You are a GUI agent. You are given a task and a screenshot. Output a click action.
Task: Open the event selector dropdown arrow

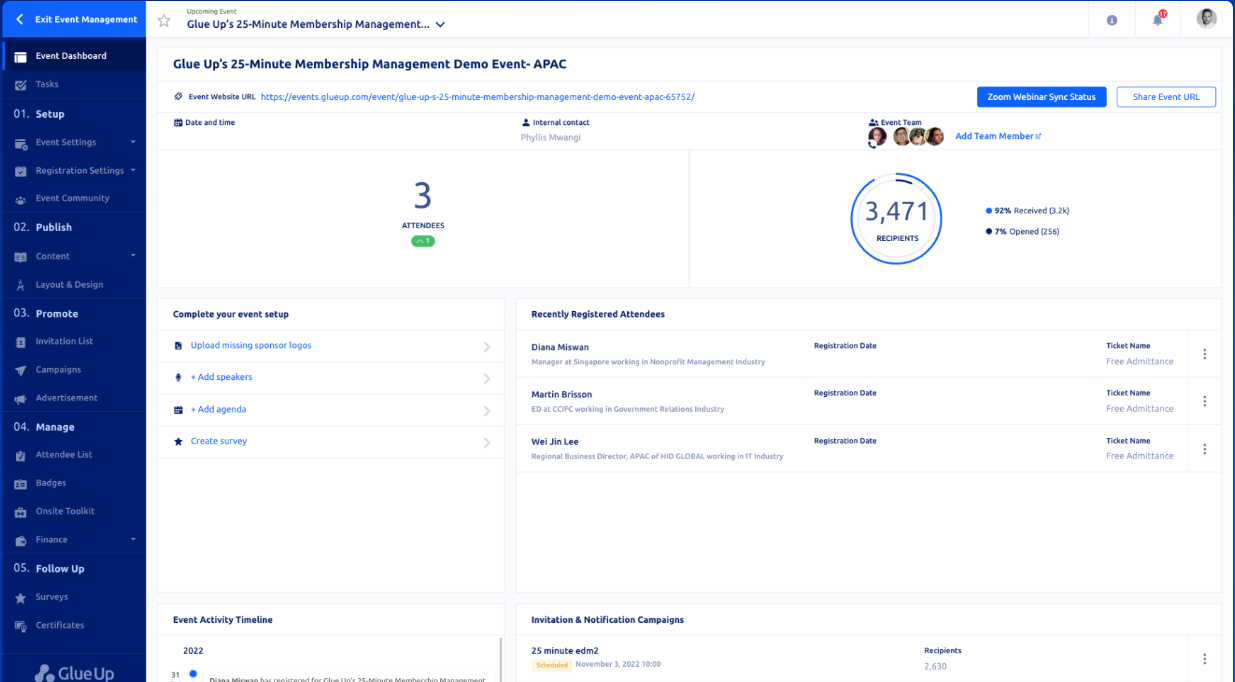pyautogui.click(x=440, y=24)
